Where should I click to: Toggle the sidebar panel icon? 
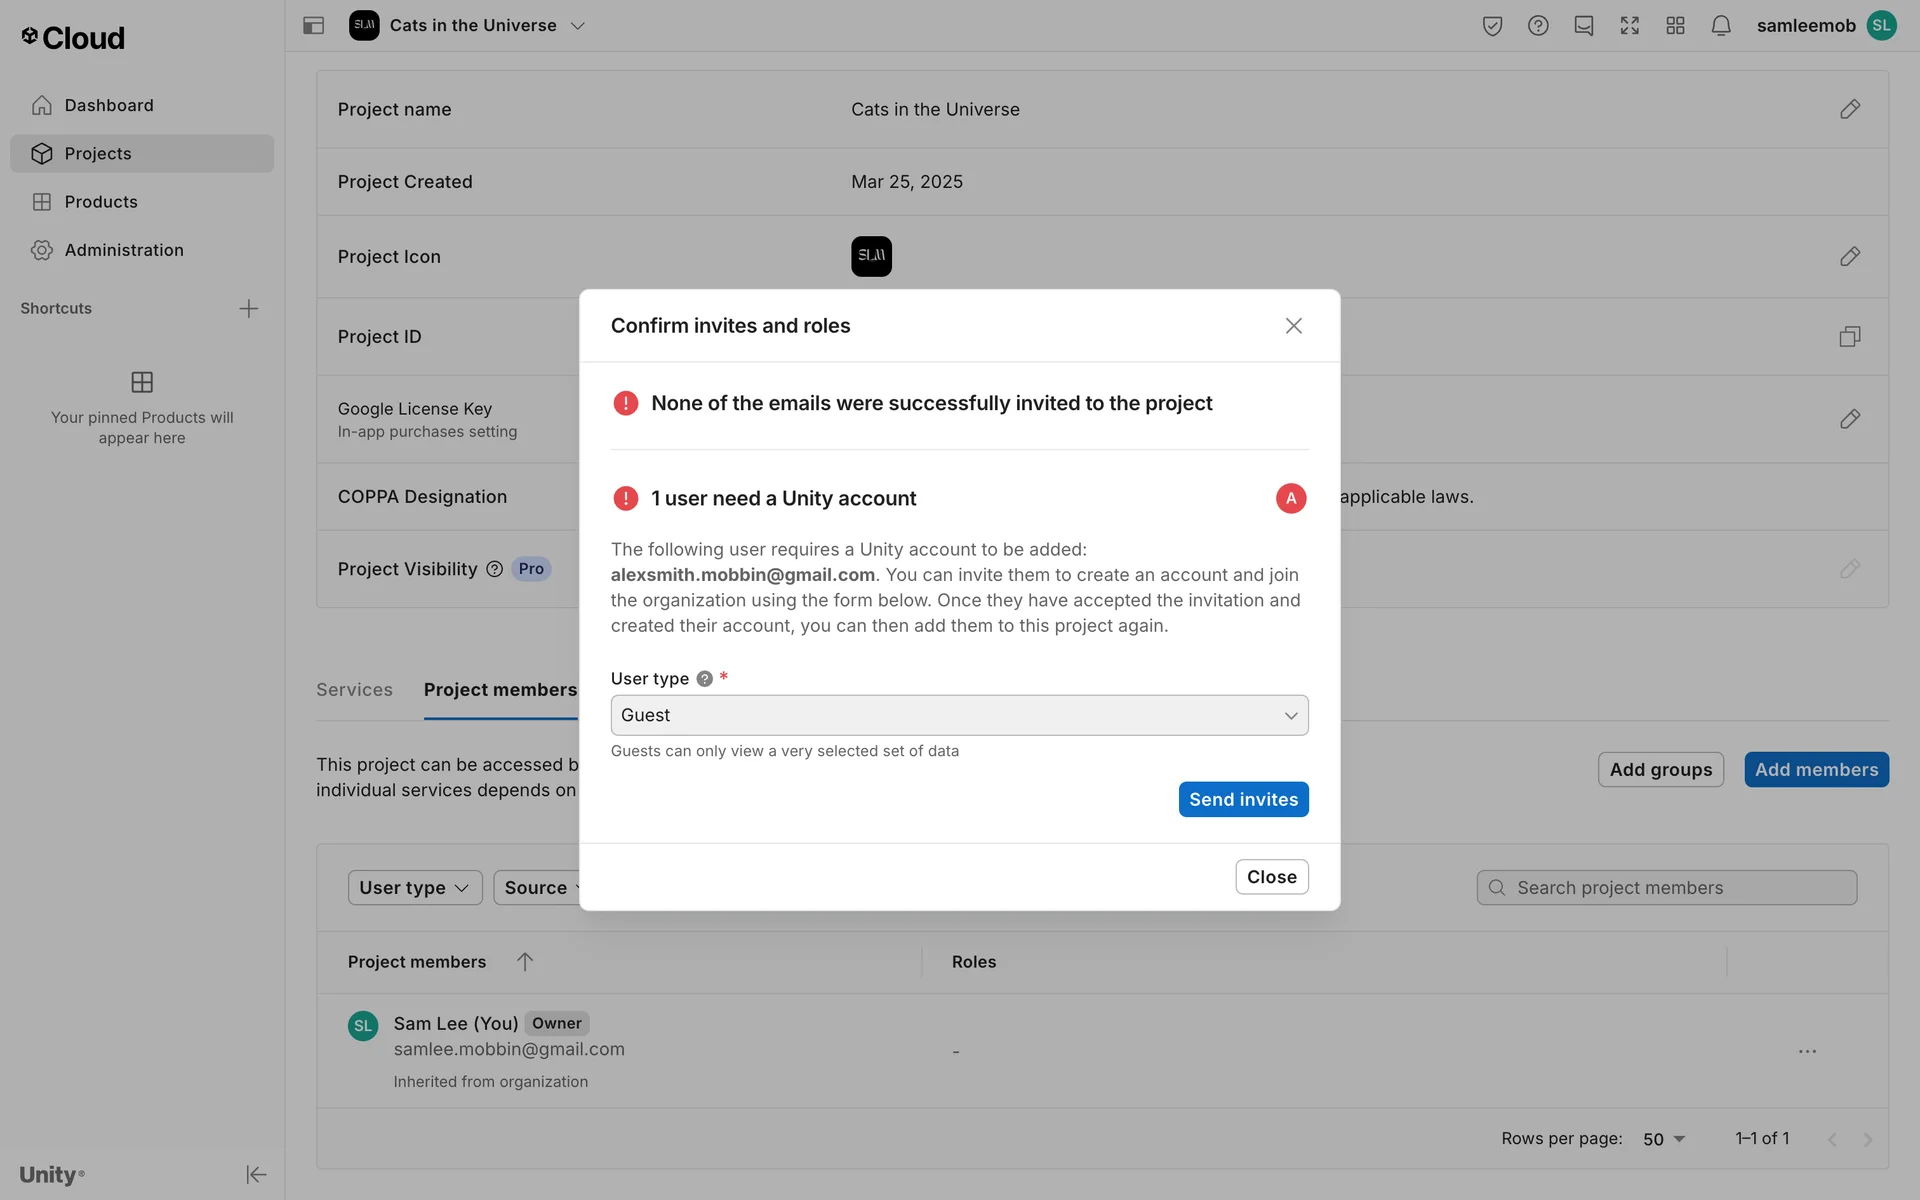click(x=313, y=26)
